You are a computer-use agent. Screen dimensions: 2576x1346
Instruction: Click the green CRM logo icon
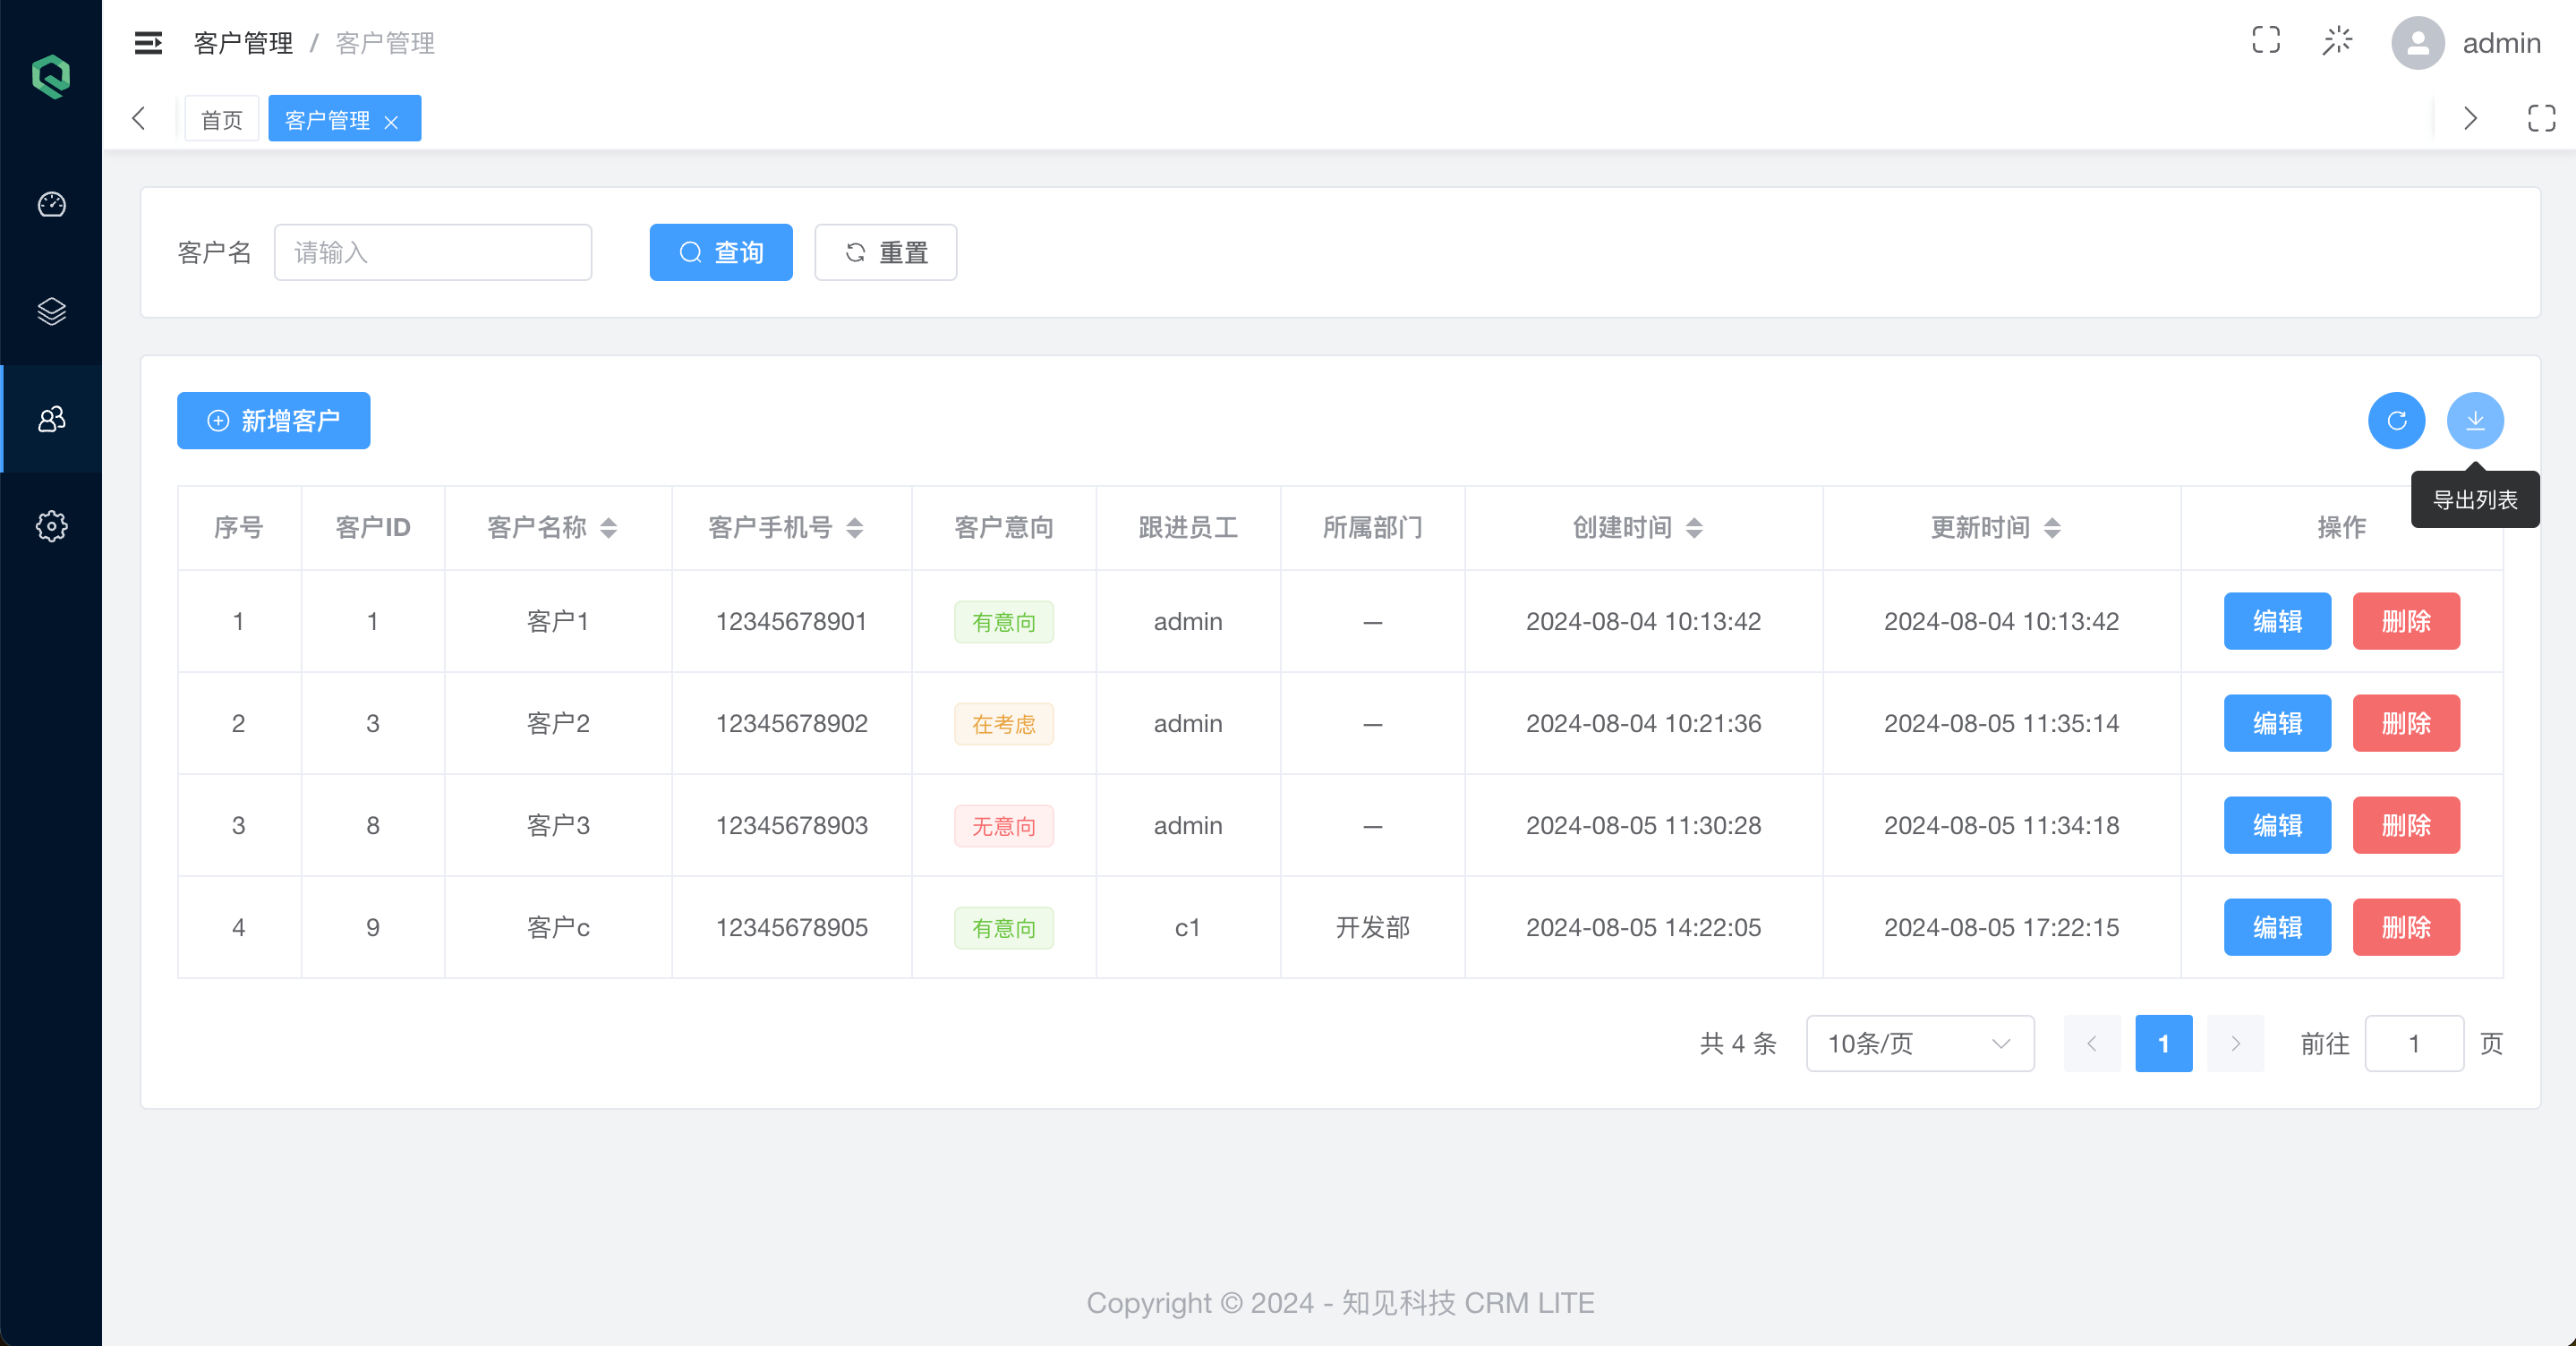click(51, 77)
